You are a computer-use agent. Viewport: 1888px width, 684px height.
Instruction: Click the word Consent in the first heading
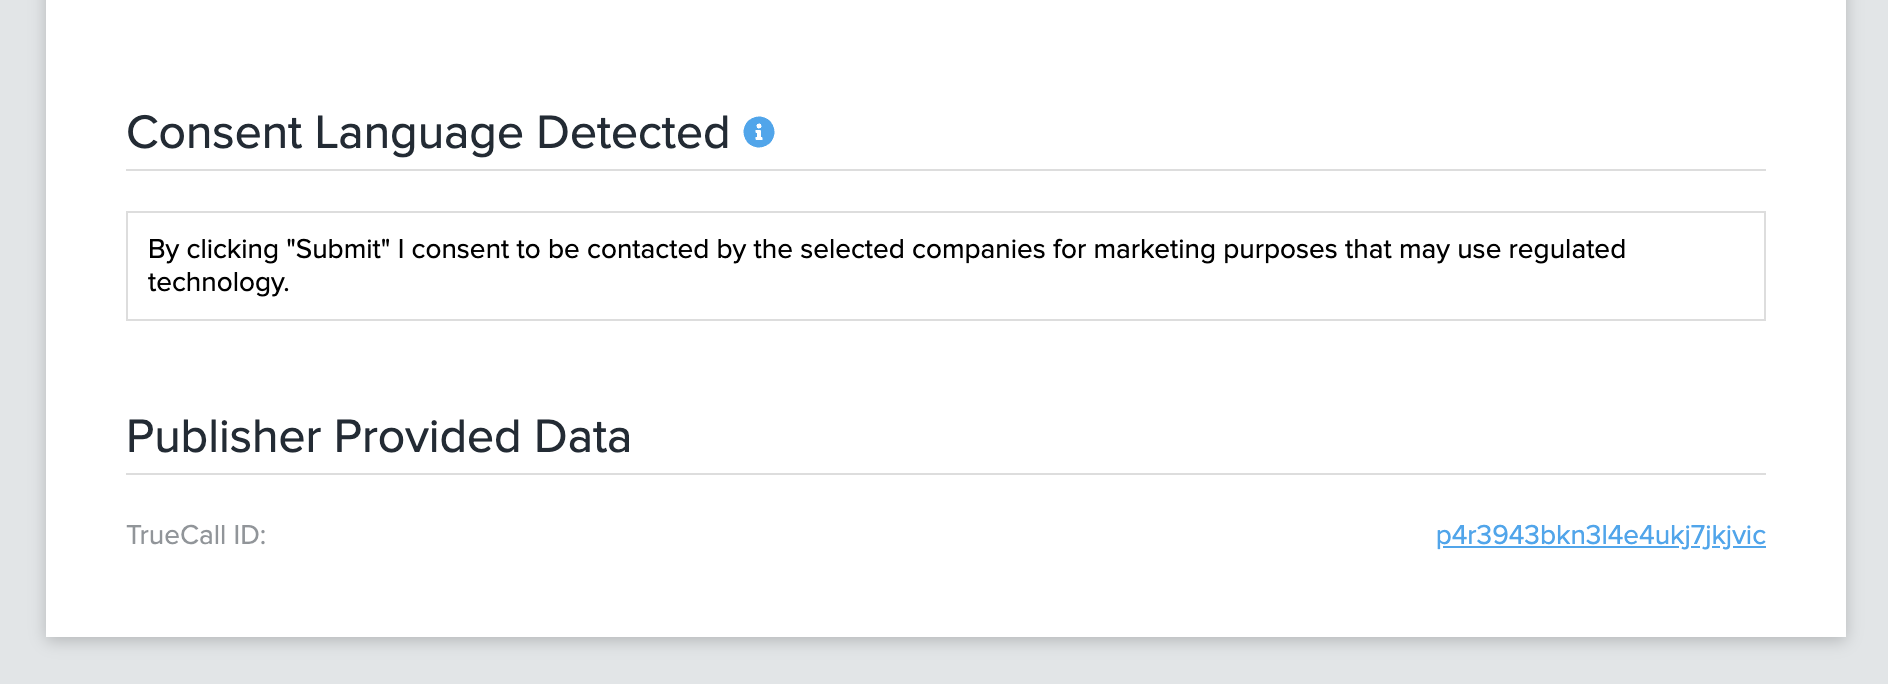214,133
